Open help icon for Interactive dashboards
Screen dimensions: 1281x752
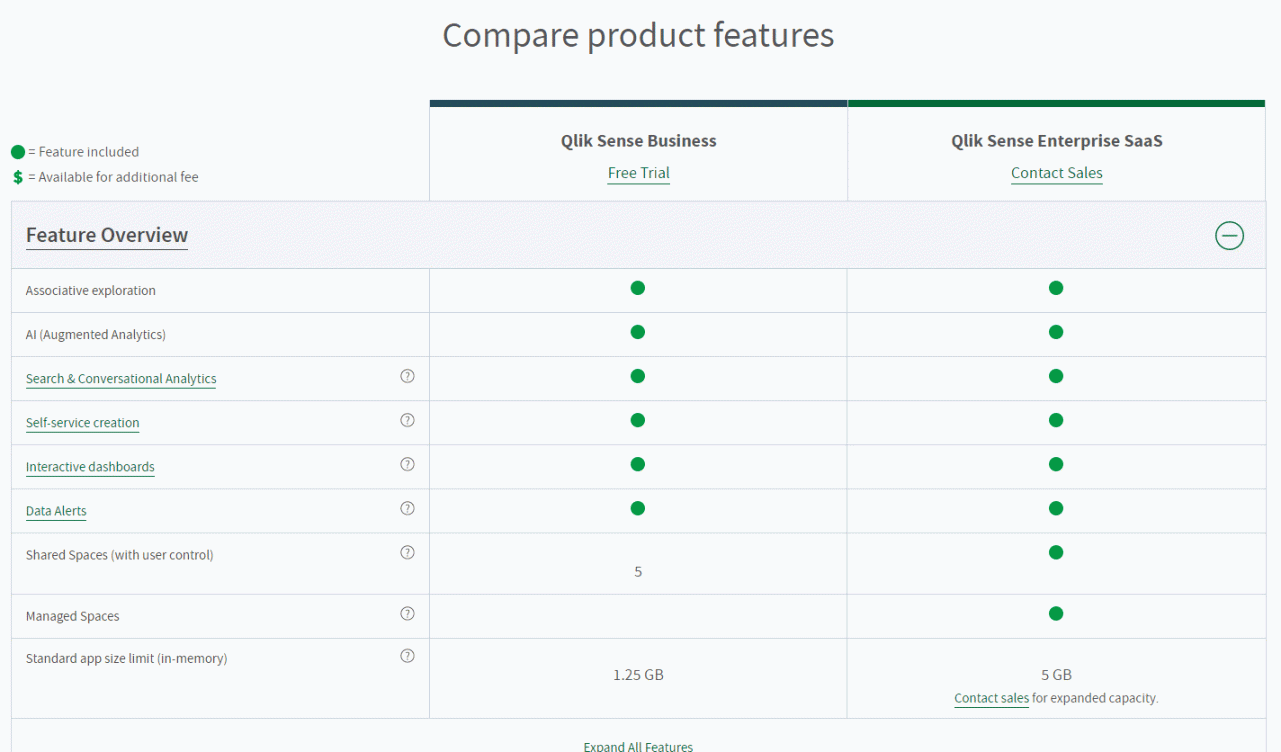pos(407,464)
